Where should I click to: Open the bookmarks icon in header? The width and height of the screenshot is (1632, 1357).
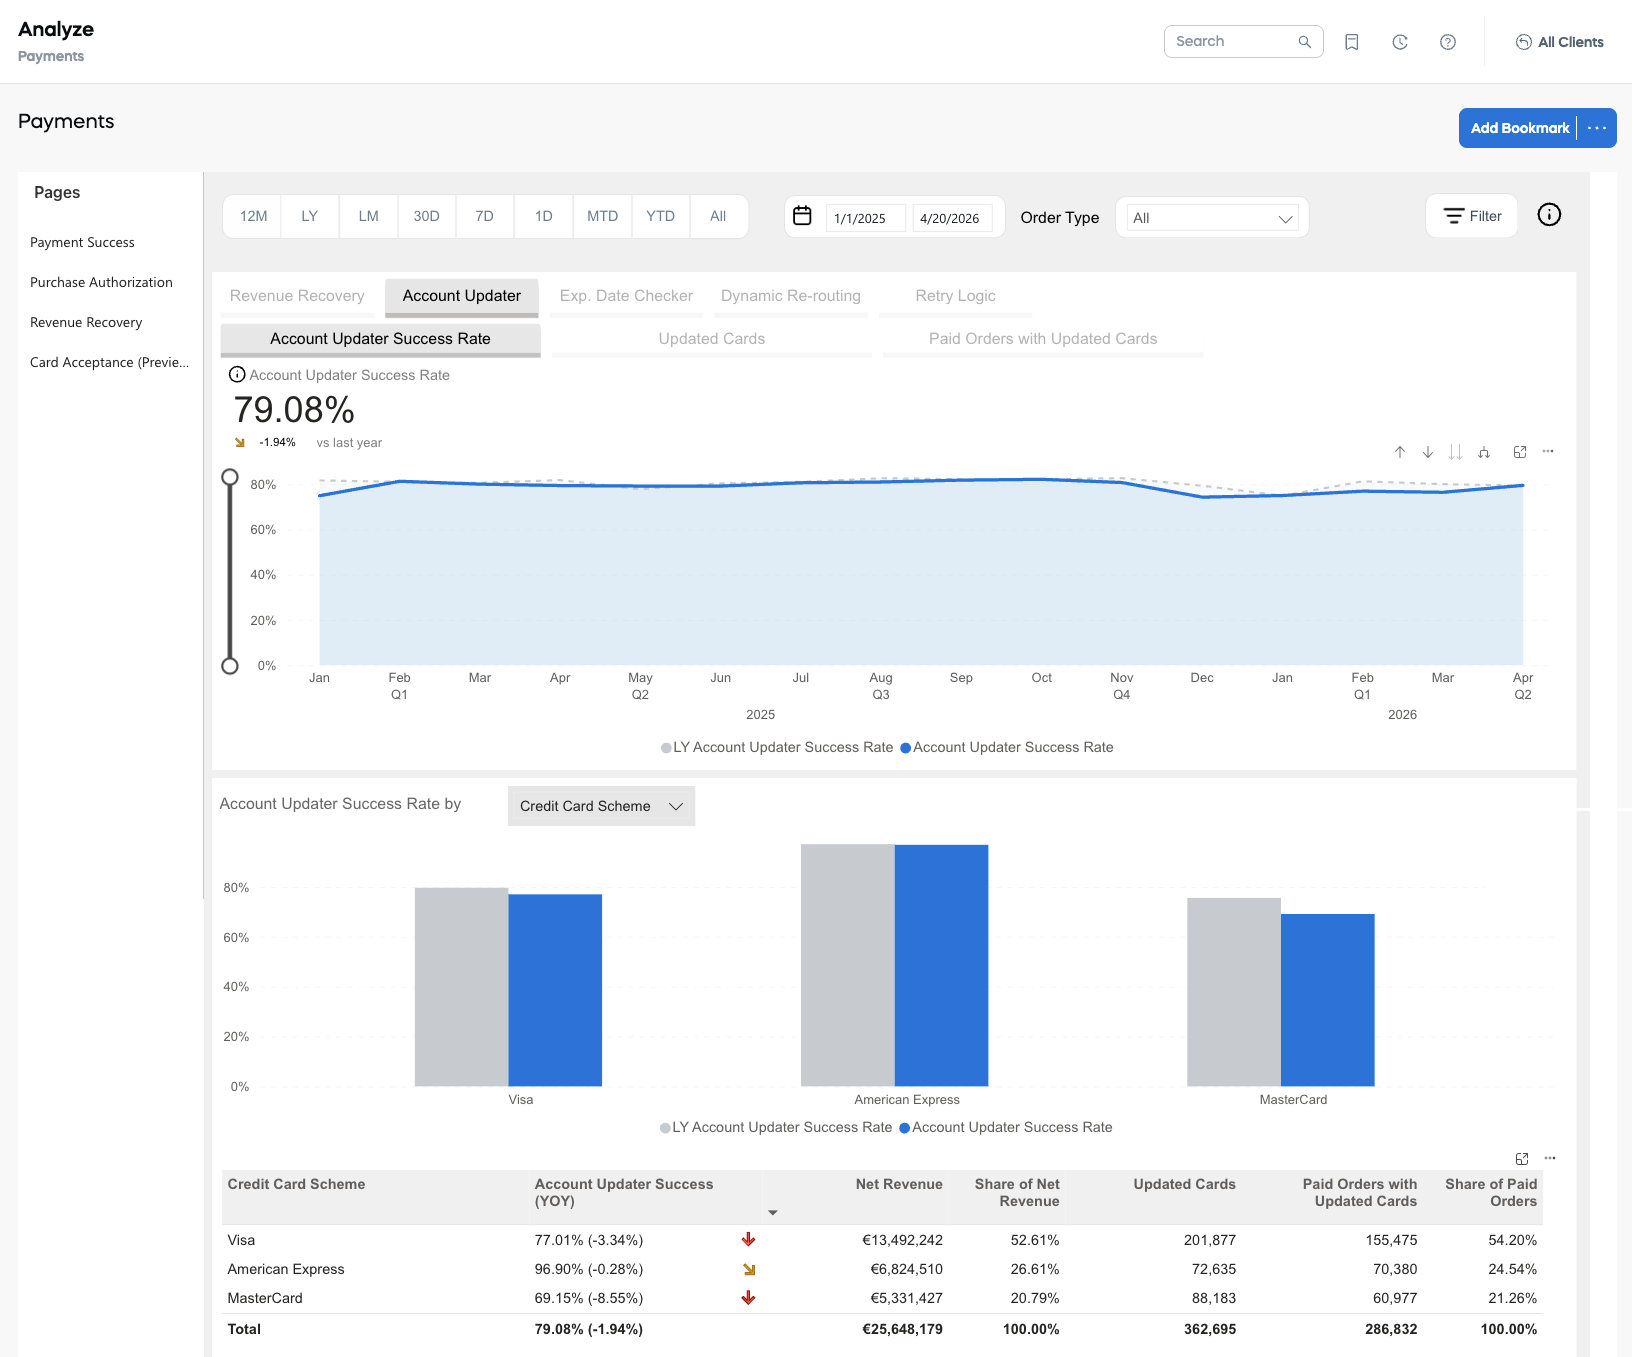(x=1352, y=42)
